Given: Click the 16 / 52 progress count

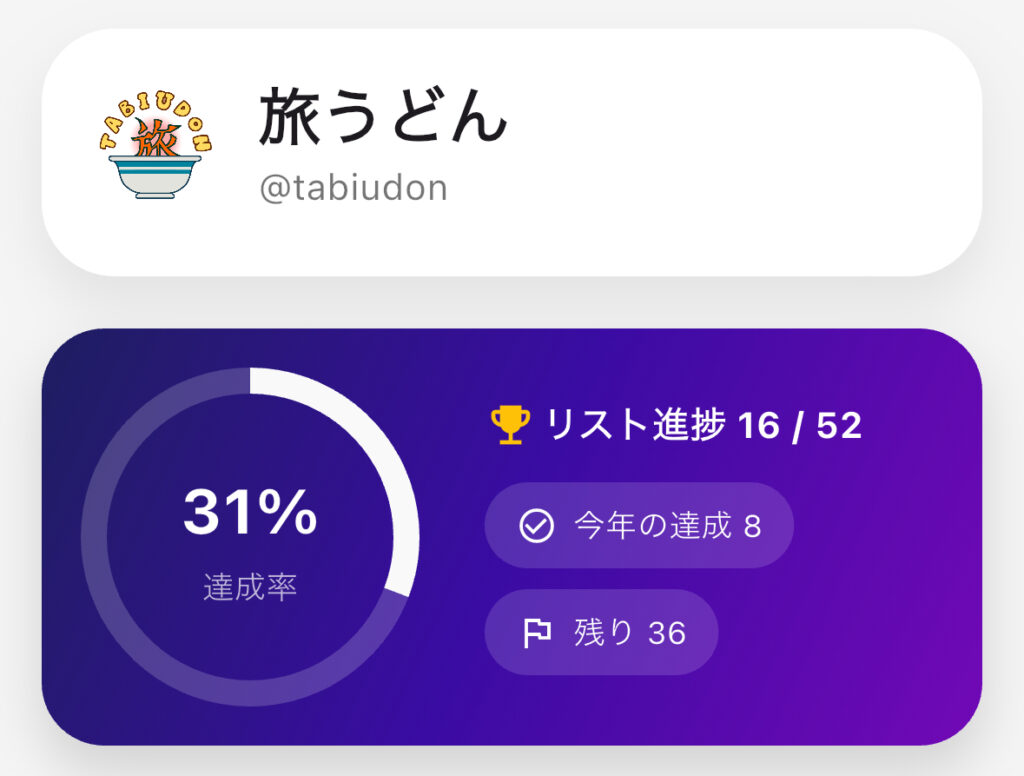Looking at the screenshot, I should [799, 426].
